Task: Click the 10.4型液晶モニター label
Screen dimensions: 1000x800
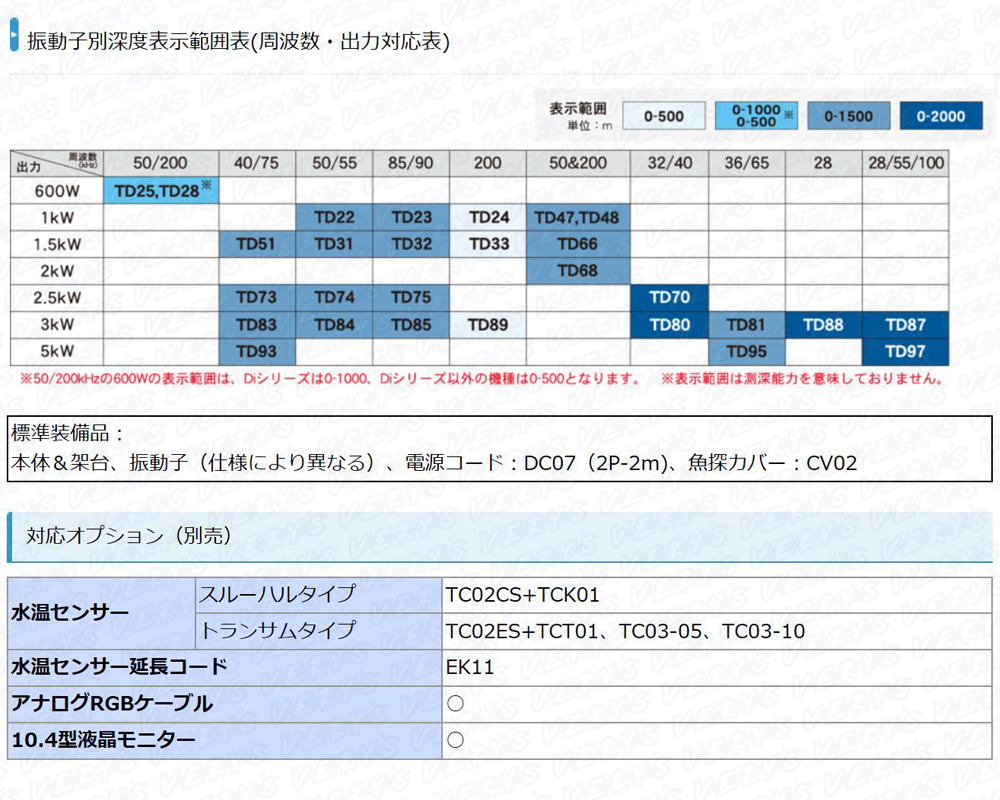Action: tap(103, 740)
